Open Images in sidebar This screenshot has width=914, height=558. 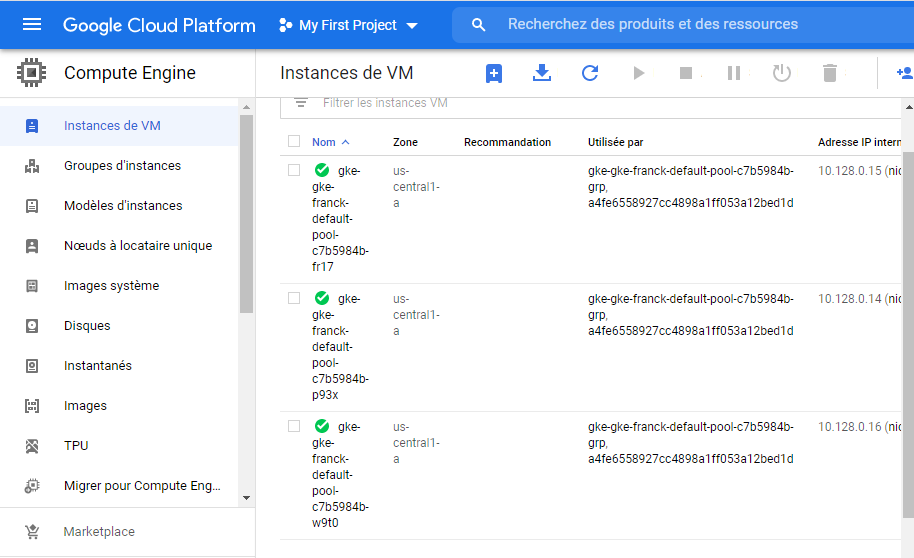tap(119, 406)
